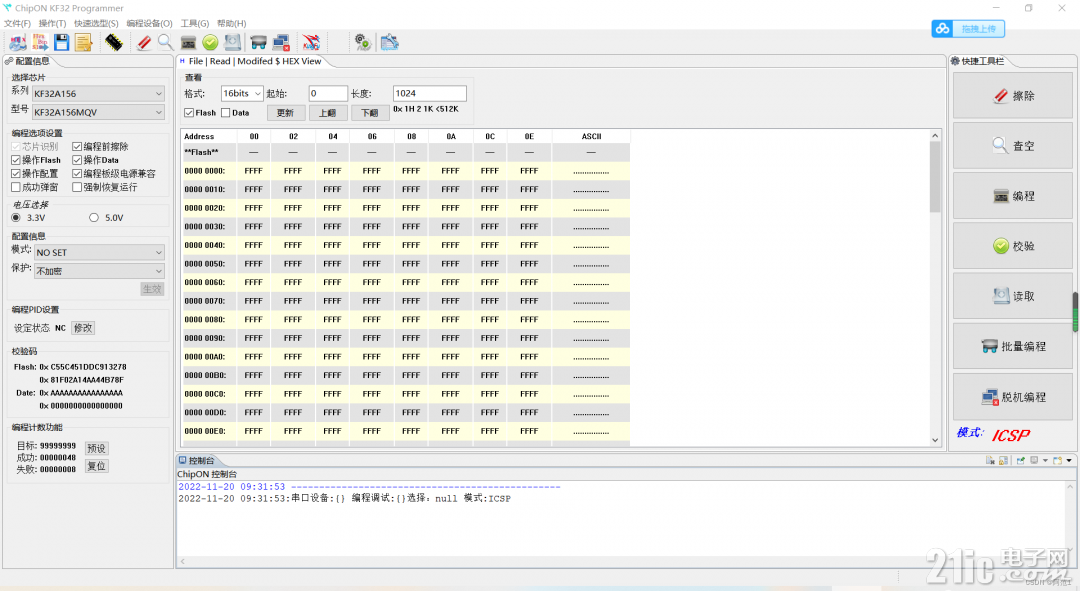Click 修改 PID modify button
Viewport: 1080px width, 591px height.
click(x=83, y=328)
